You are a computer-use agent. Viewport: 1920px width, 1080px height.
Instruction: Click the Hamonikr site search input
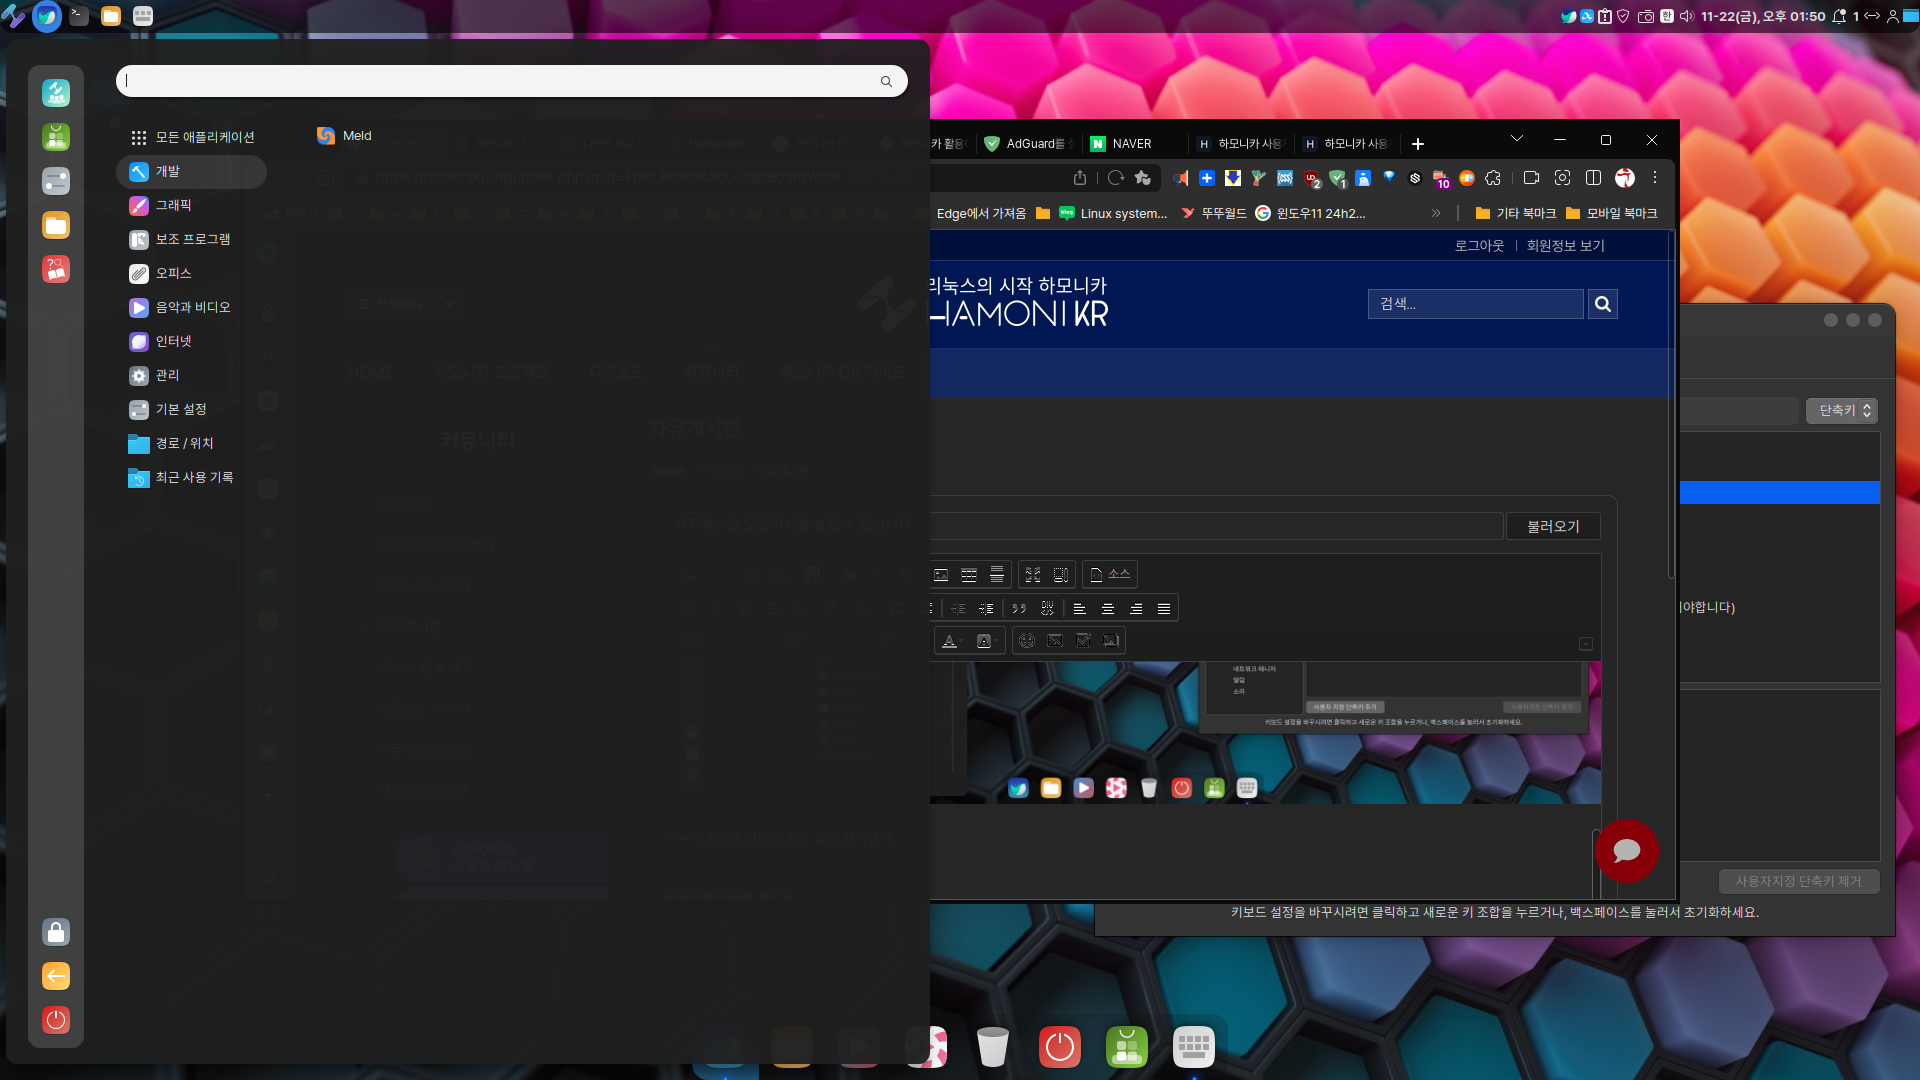coord(1475,304)
